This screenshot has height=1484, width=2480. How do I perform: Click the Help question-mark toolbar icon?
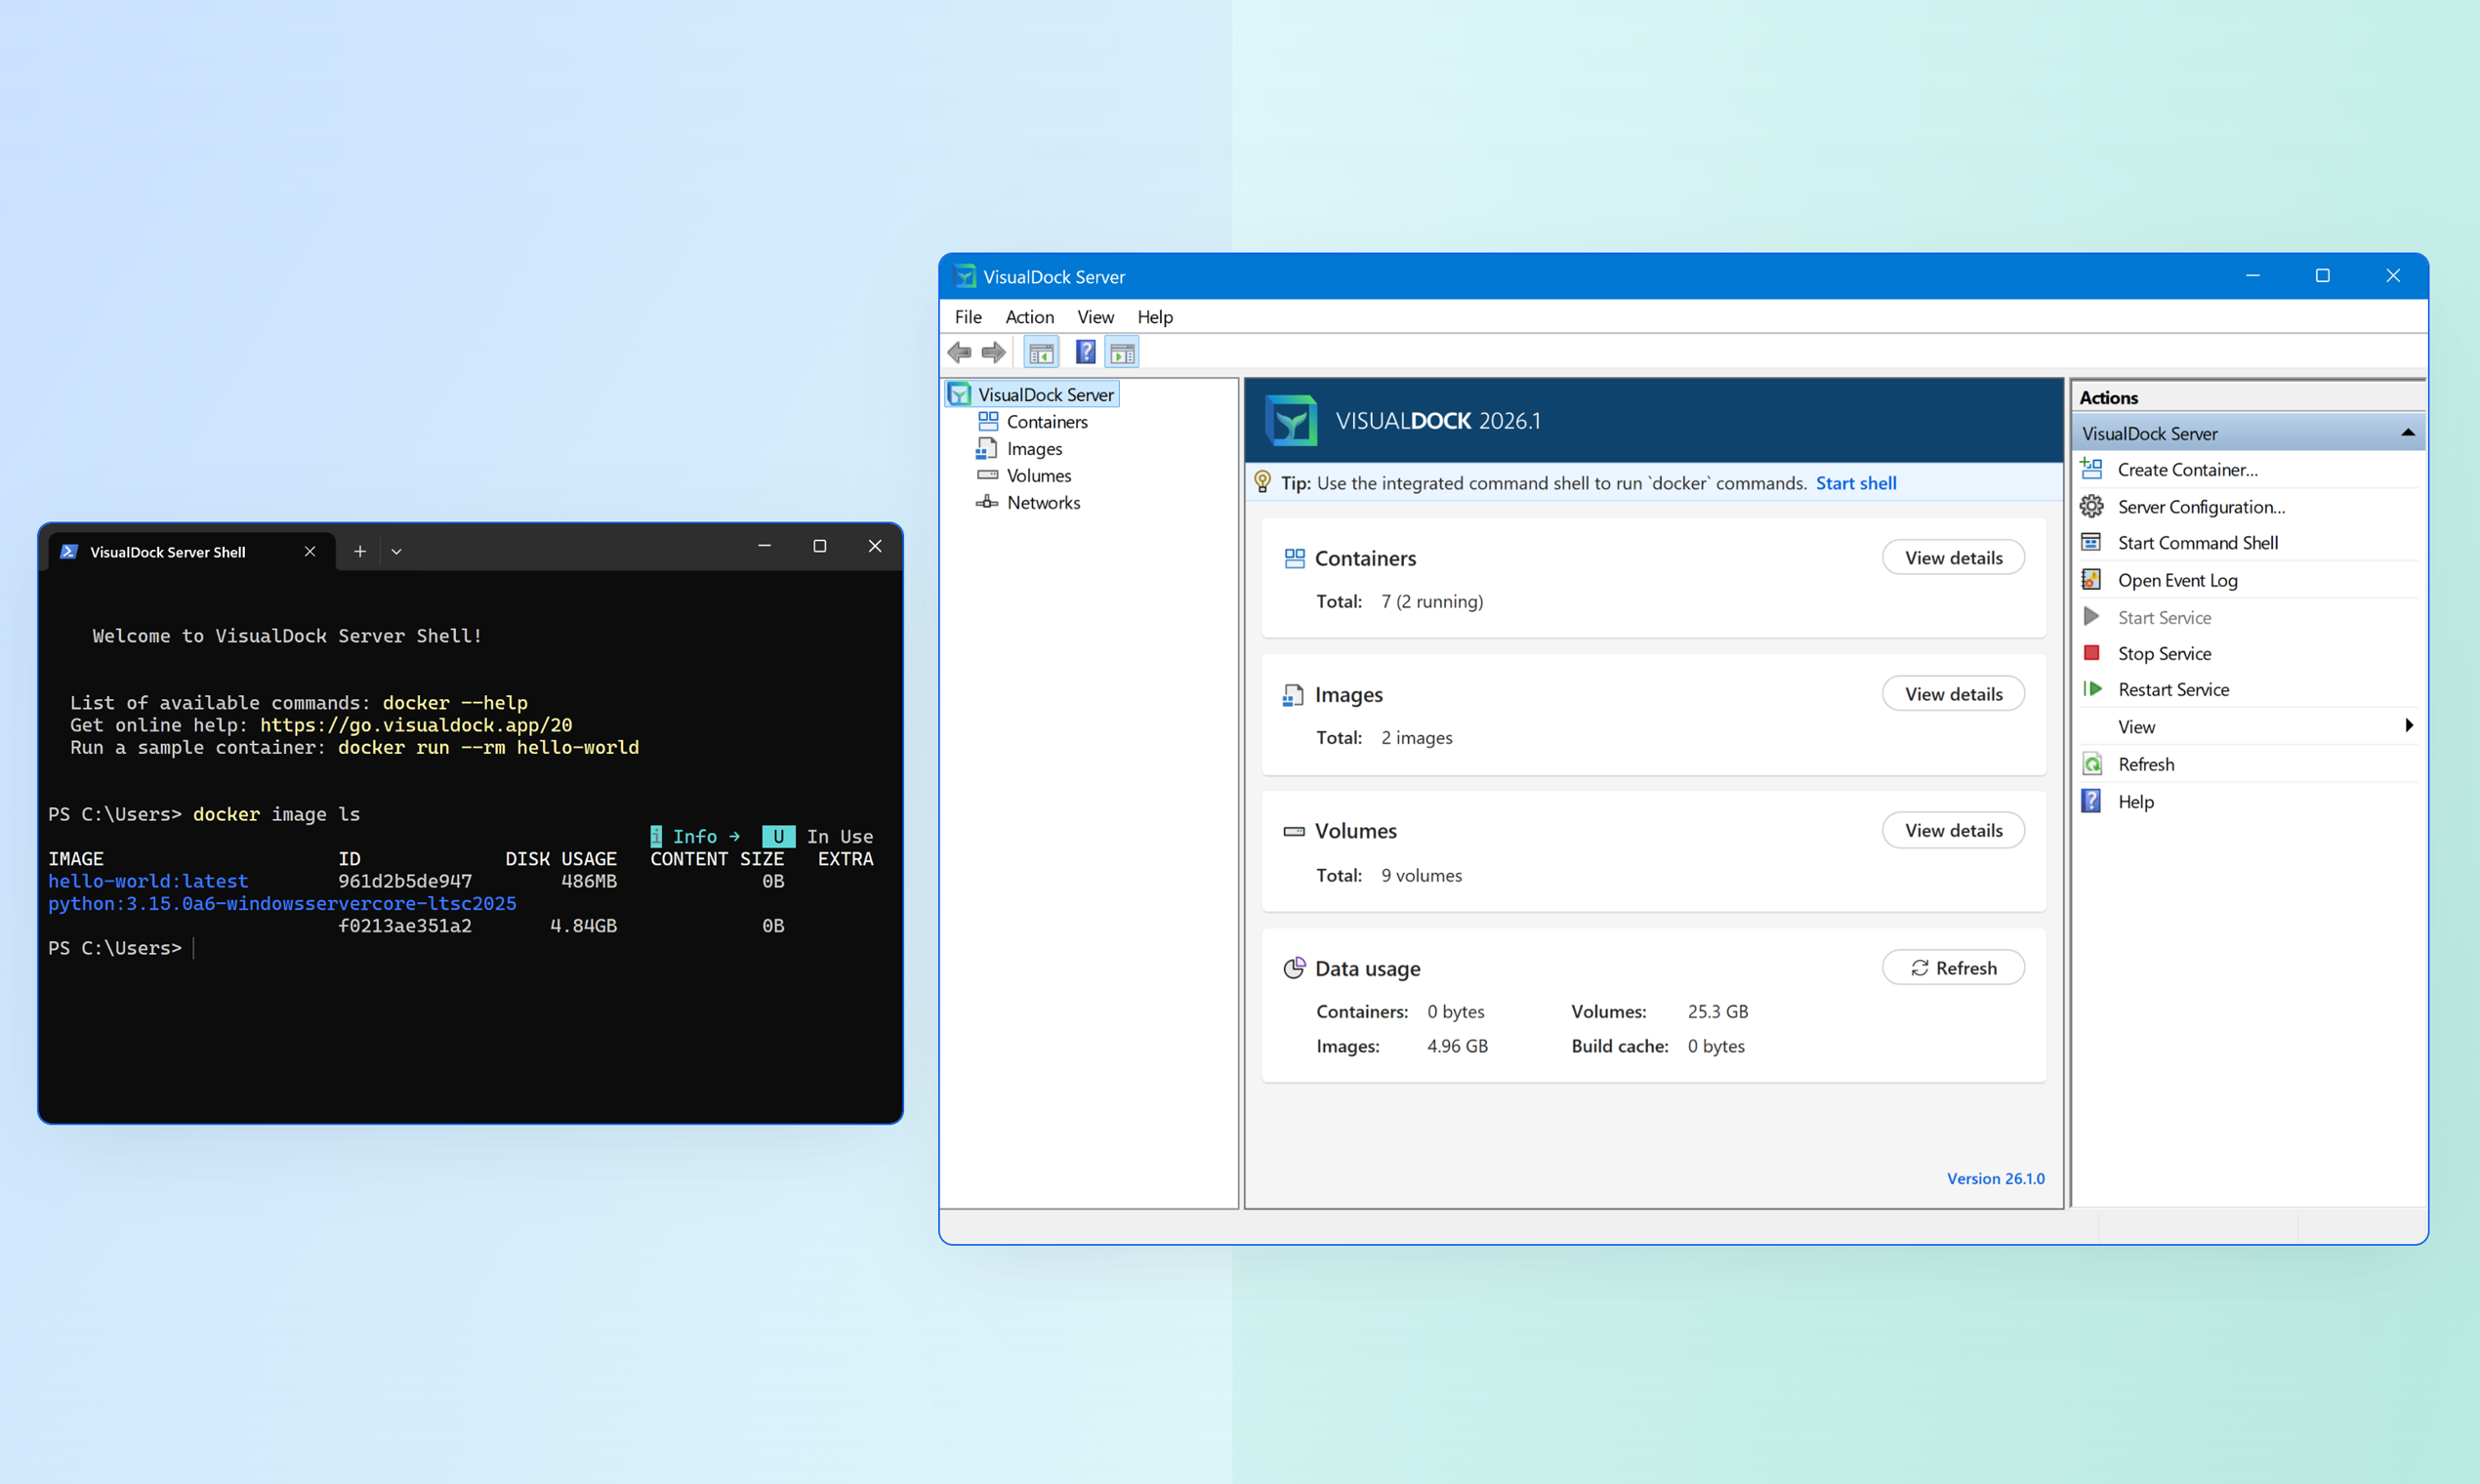click(x=1085, y=351)
